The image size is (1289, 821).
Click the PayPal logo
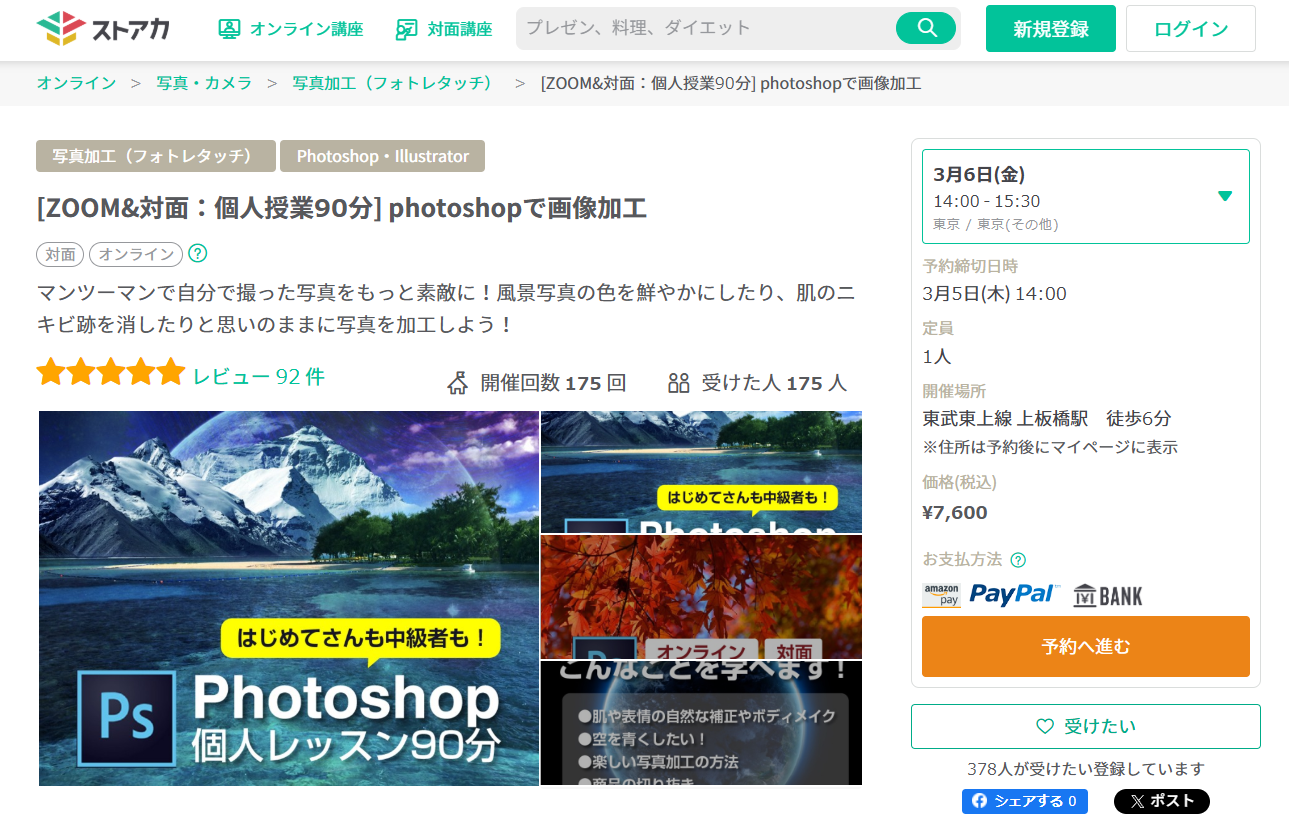(1013, 595)
